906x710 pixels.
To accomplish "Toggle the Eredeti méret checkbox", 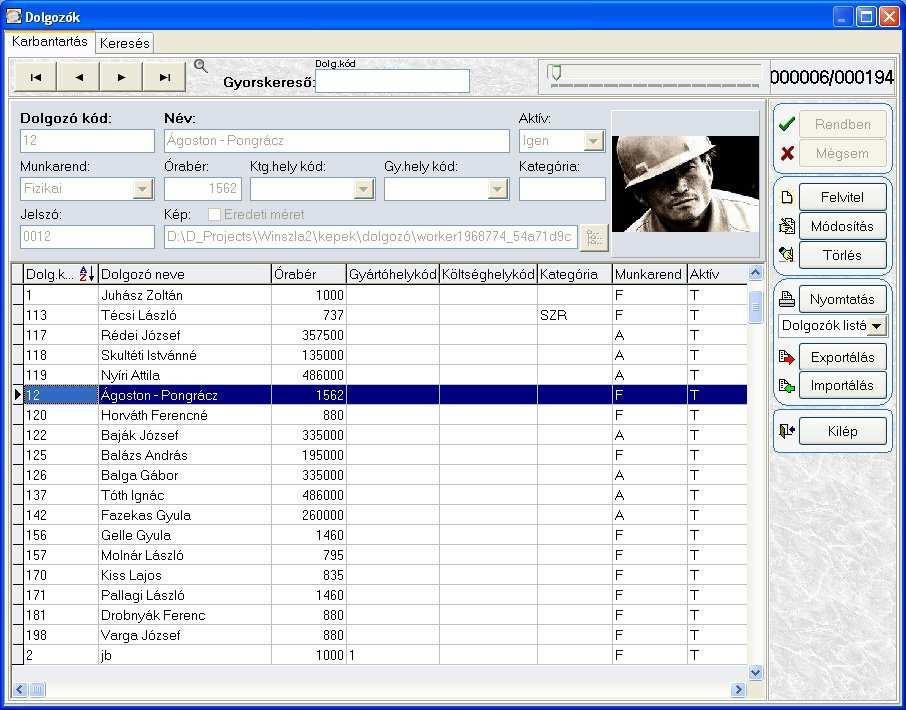I will (x=214, y=214).
